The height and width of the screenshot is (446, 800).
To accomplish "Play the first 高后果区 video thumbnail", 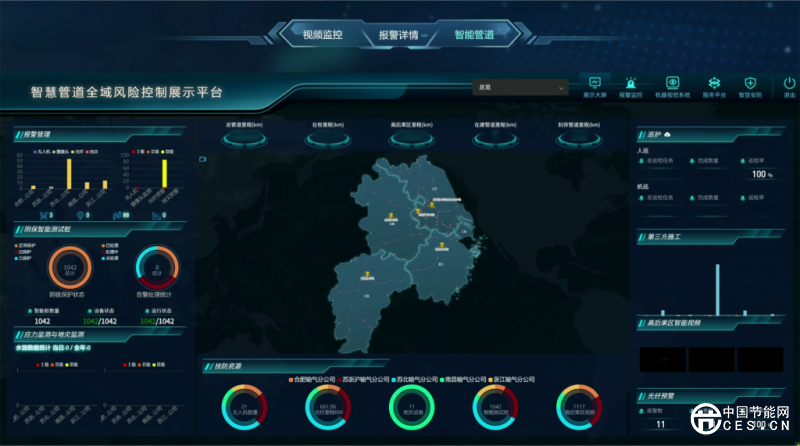I will coord(662,360).
